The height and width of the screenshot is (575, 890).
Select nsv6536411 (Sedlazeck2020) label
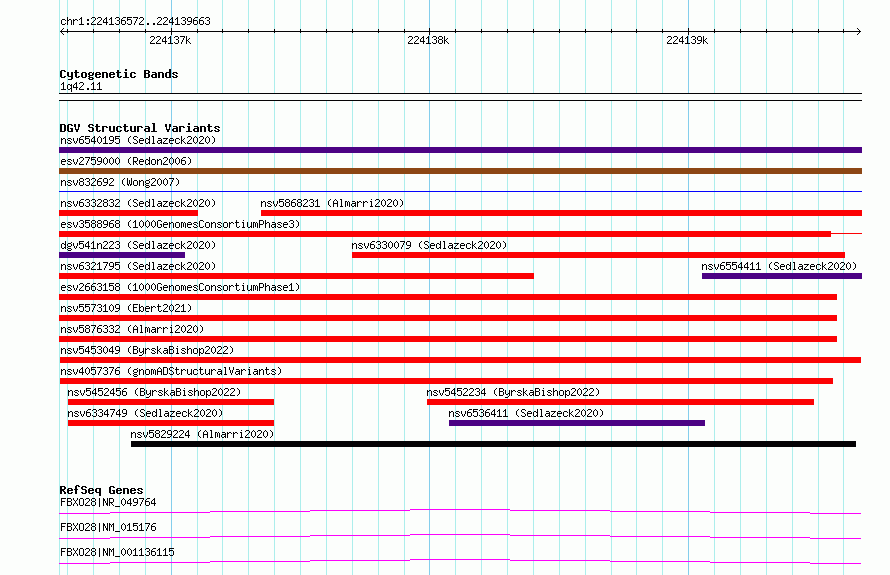526,413
